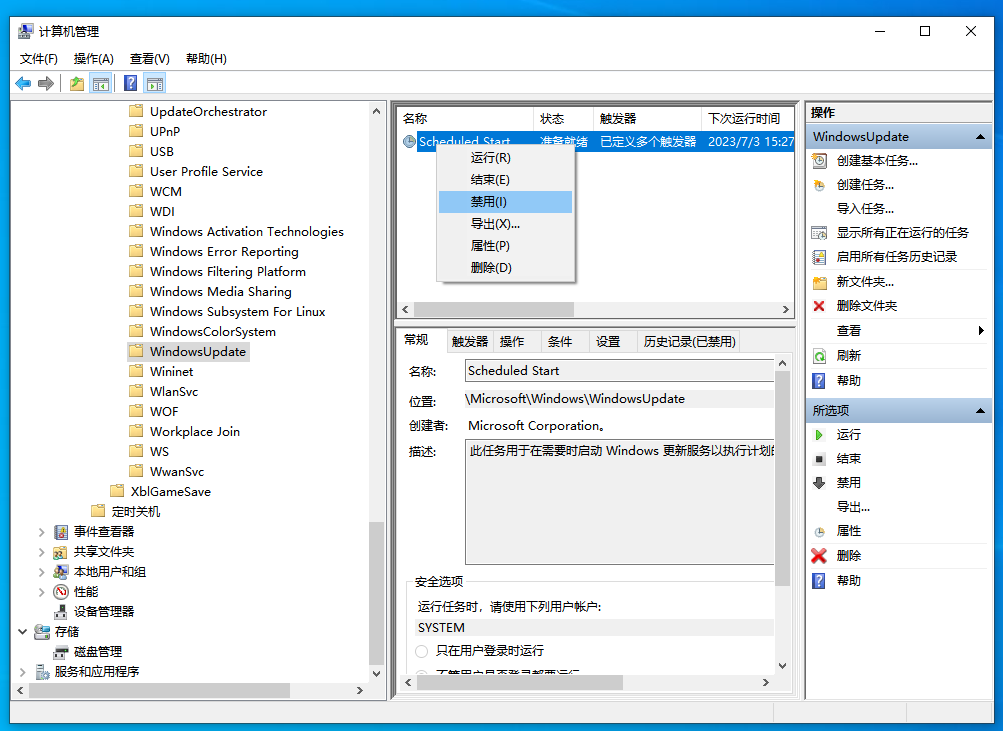Viewport: 1003px width, 731px height.
Task: Toggle the Show/Hide Action Pane icon
Action: click(x=154, y=84)
